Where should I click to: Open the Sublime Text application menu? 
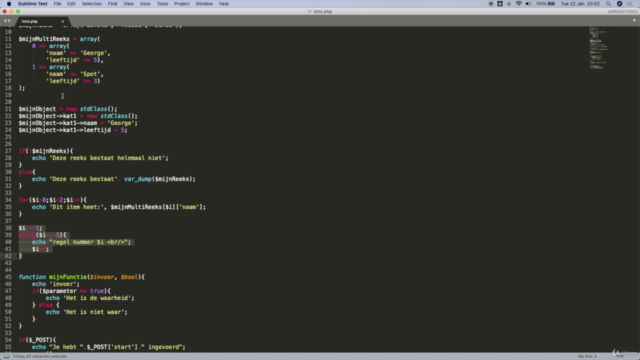(33, 4)
